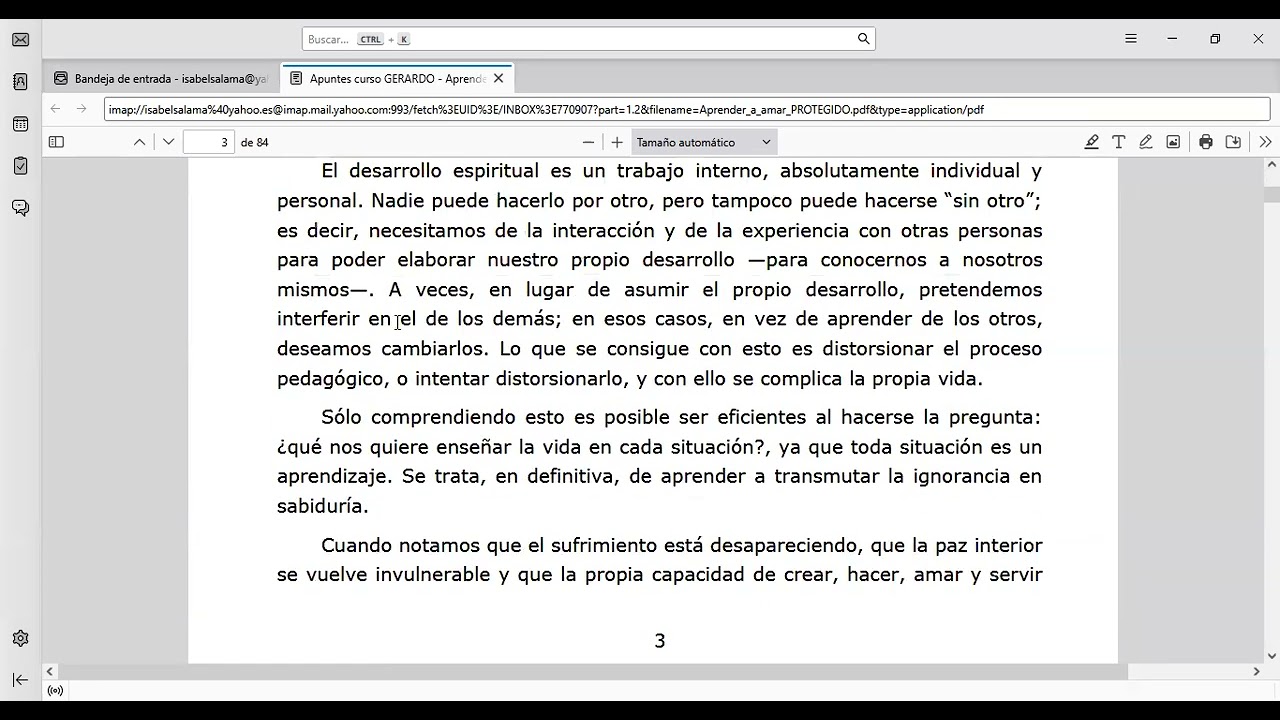Open the Tasks space icon
This screenshot has height=720, width=1280.
pos(20,166)
